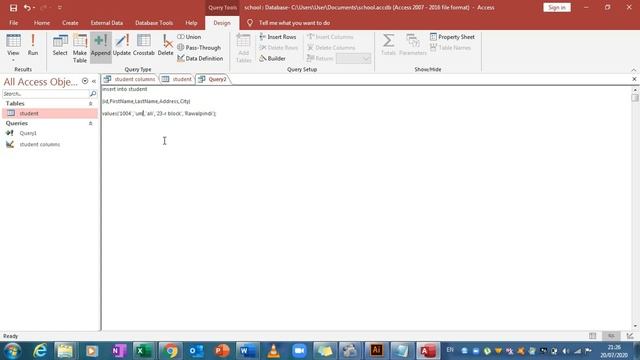Choose the Make Table query type
Screen dimensions: 640x360
[x=80, y=48]
